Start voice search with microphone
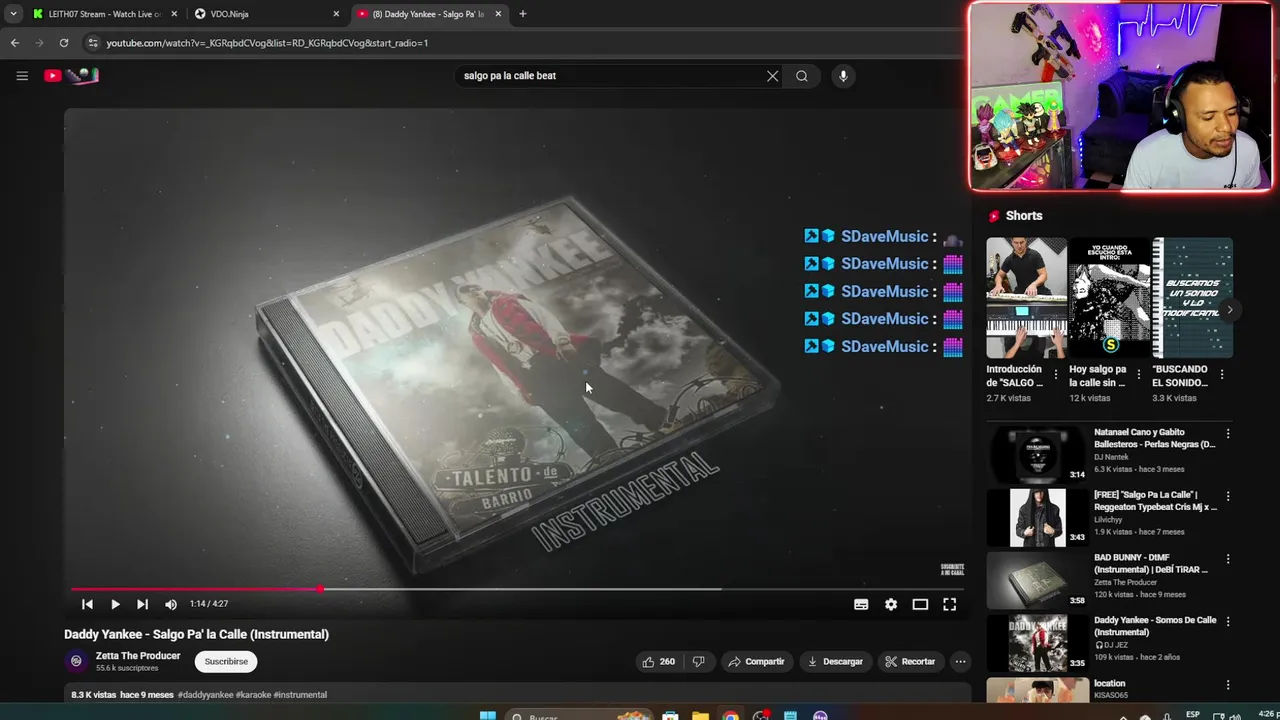Viewport: 1280px width, 720px height. (843, 76)
